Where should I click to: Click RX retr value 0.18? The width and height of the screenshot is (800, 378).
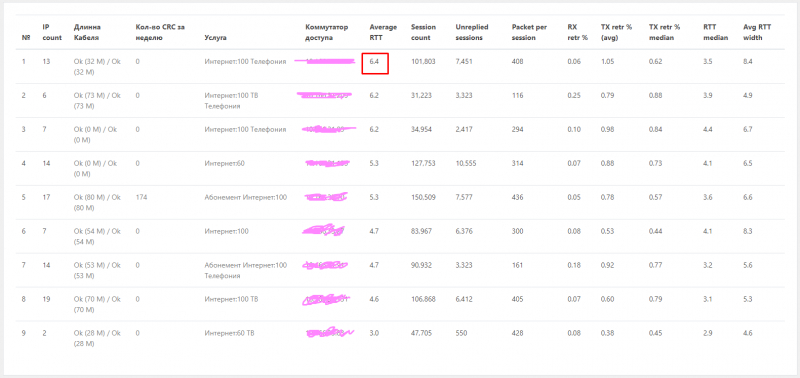pyautogui.click(x=573, y=265)
